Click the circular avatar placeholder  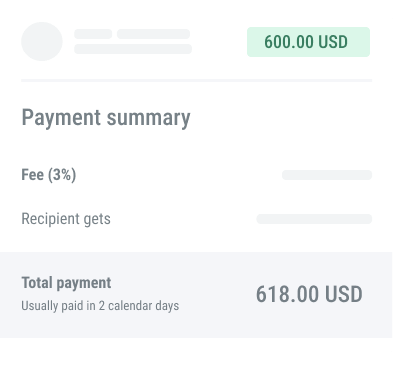[x=42, y=42]
